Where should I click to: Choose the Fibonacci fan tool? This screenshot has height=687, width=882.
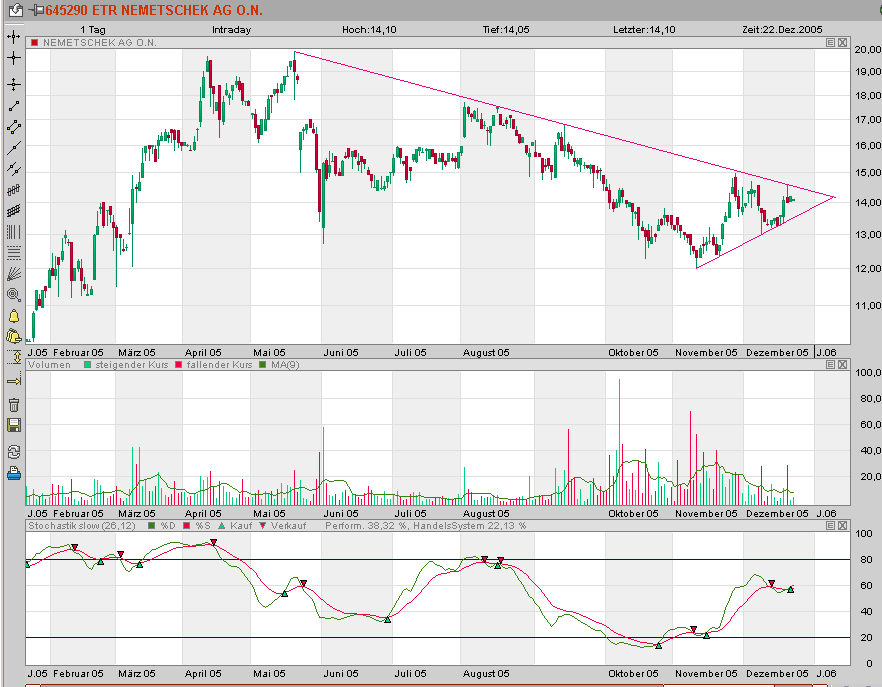pyautogui.click(x=14, y=273)
